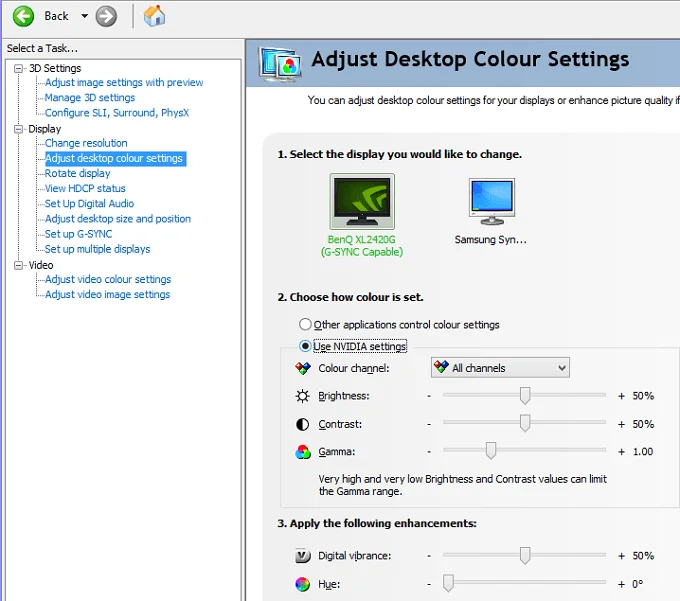Open the Back button history dropdown arrow
Viewport: 680px width, 601px height.
pos(84,16)
